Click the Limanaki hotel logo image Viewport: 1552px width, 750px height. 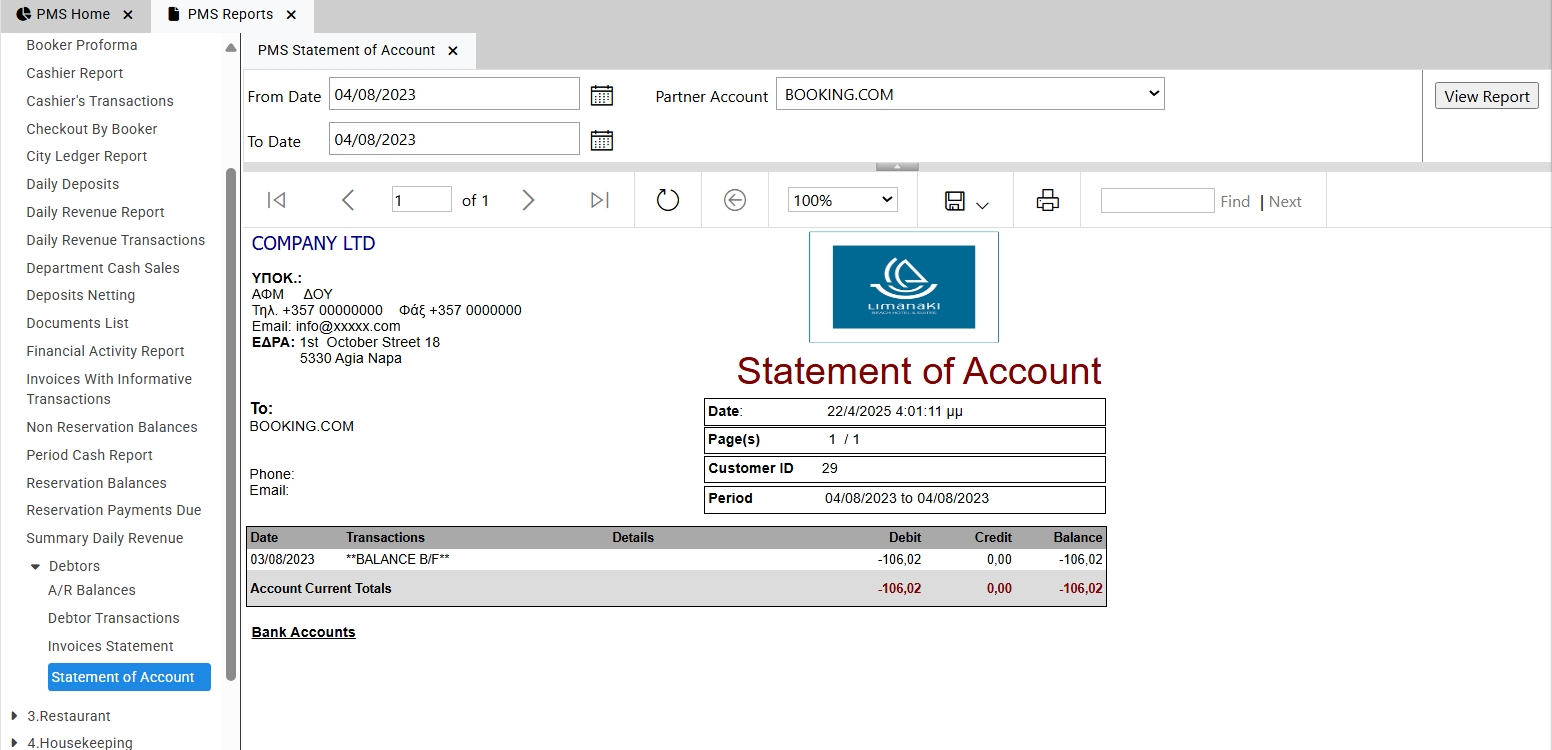click(x=904, y=287)
